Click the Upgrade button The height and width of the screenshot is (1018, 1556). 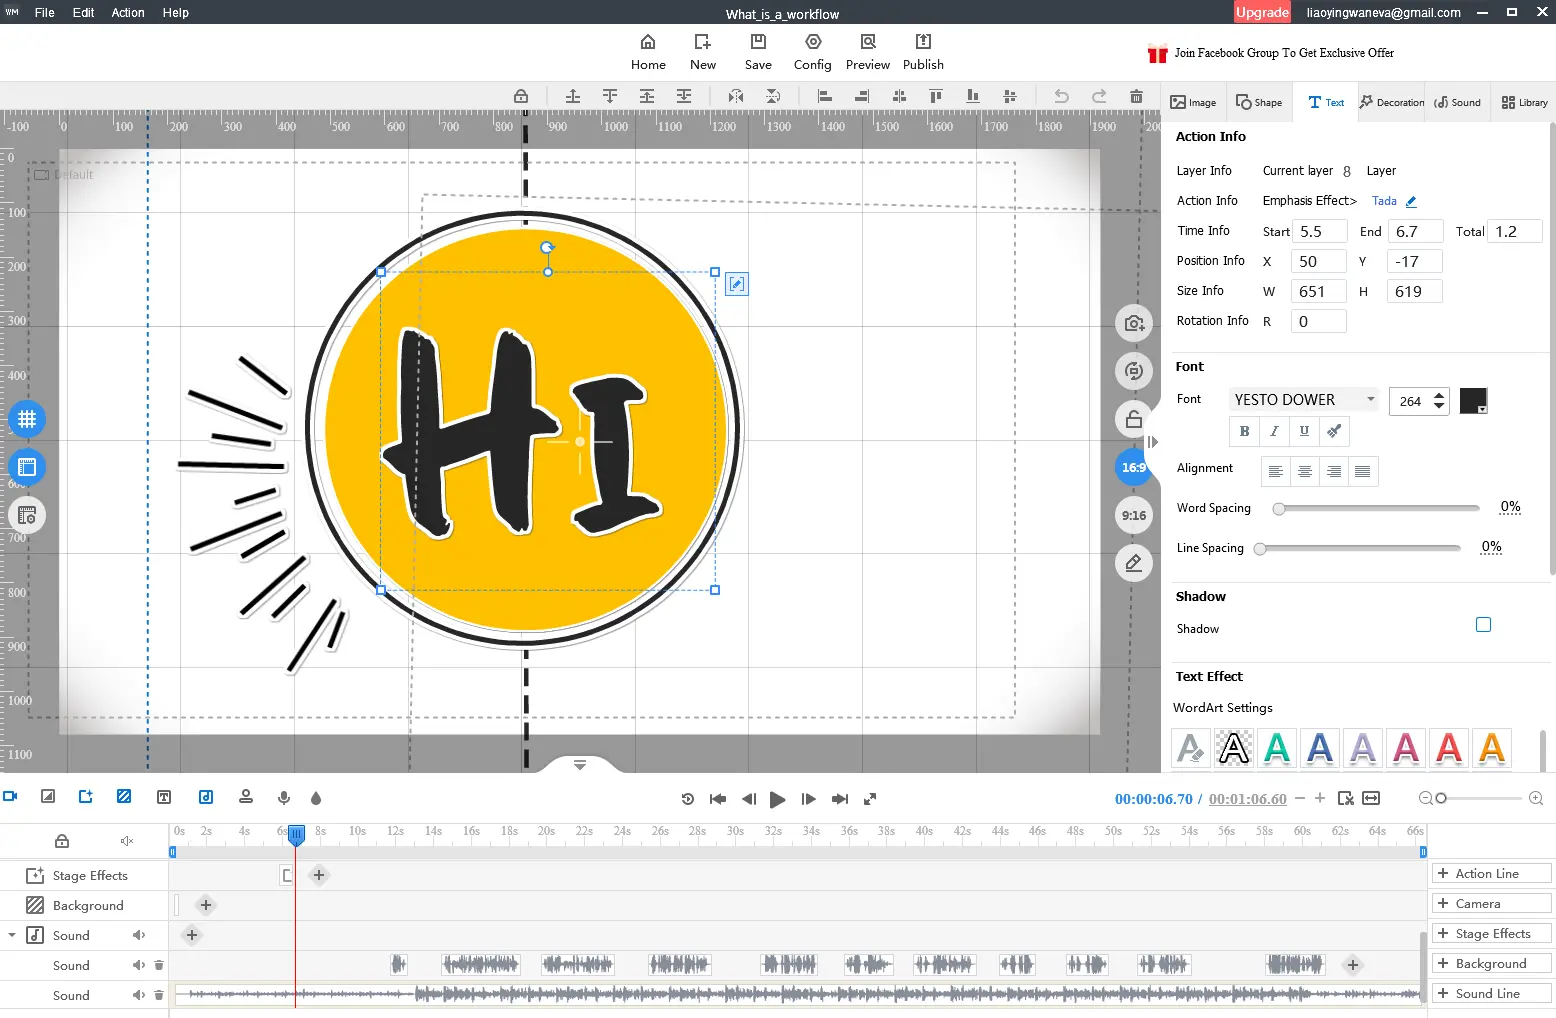tap(1262, 13)
